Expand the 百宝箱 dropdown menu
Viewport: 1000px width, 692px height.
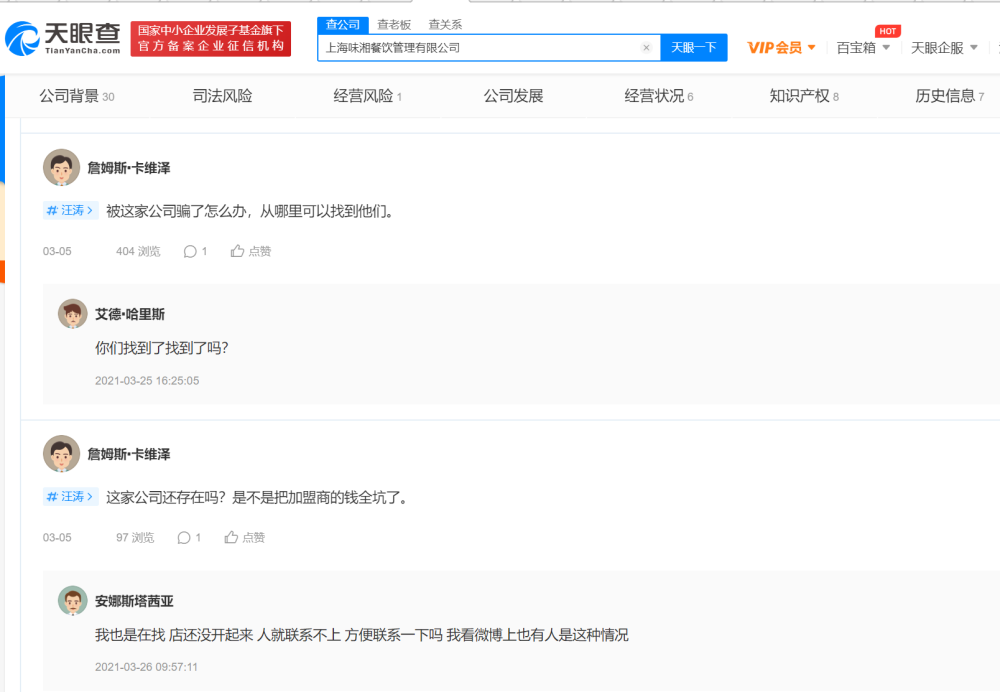[863, 48]
